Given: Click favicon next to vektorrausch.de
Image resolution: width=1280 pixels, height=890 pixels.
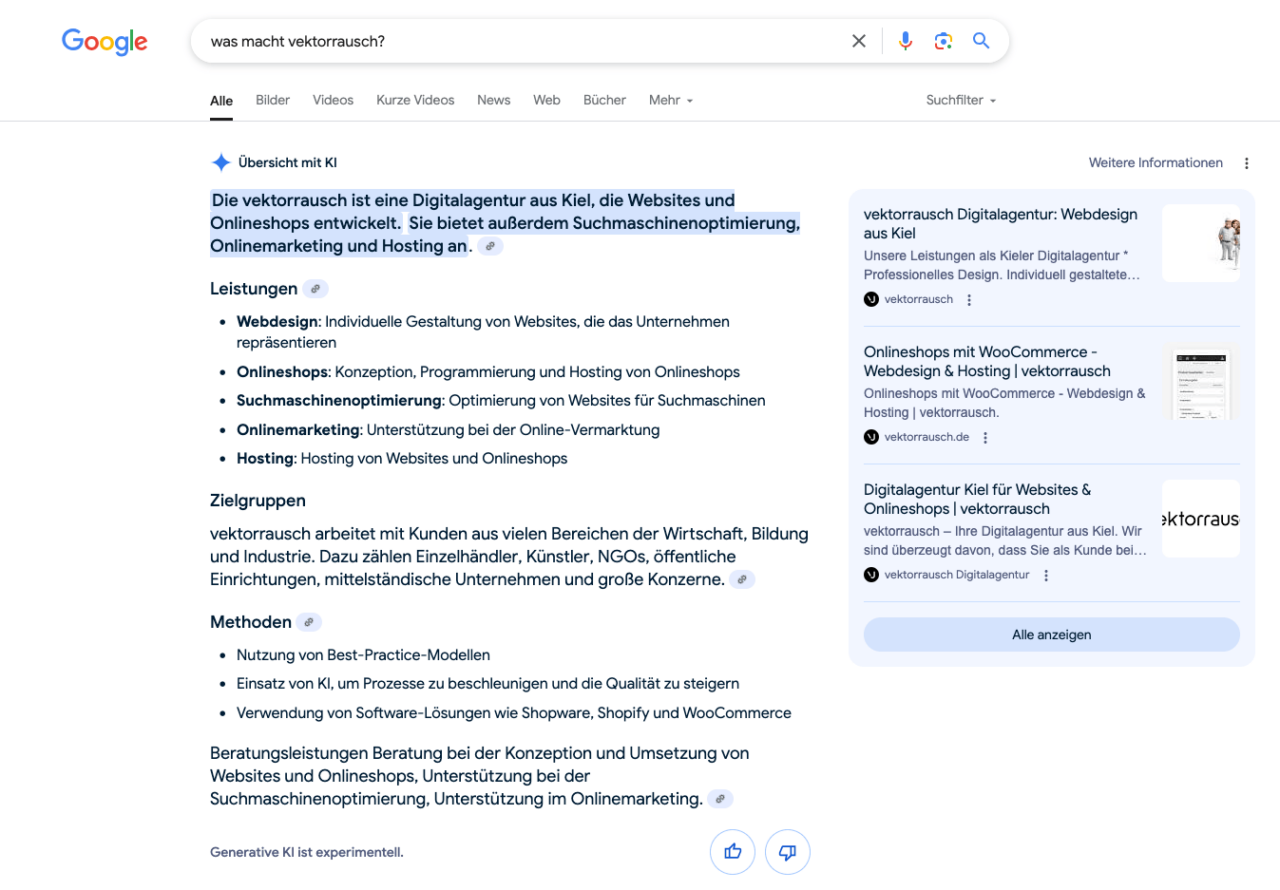Looking at the screenshot, I should click(871, 437).
